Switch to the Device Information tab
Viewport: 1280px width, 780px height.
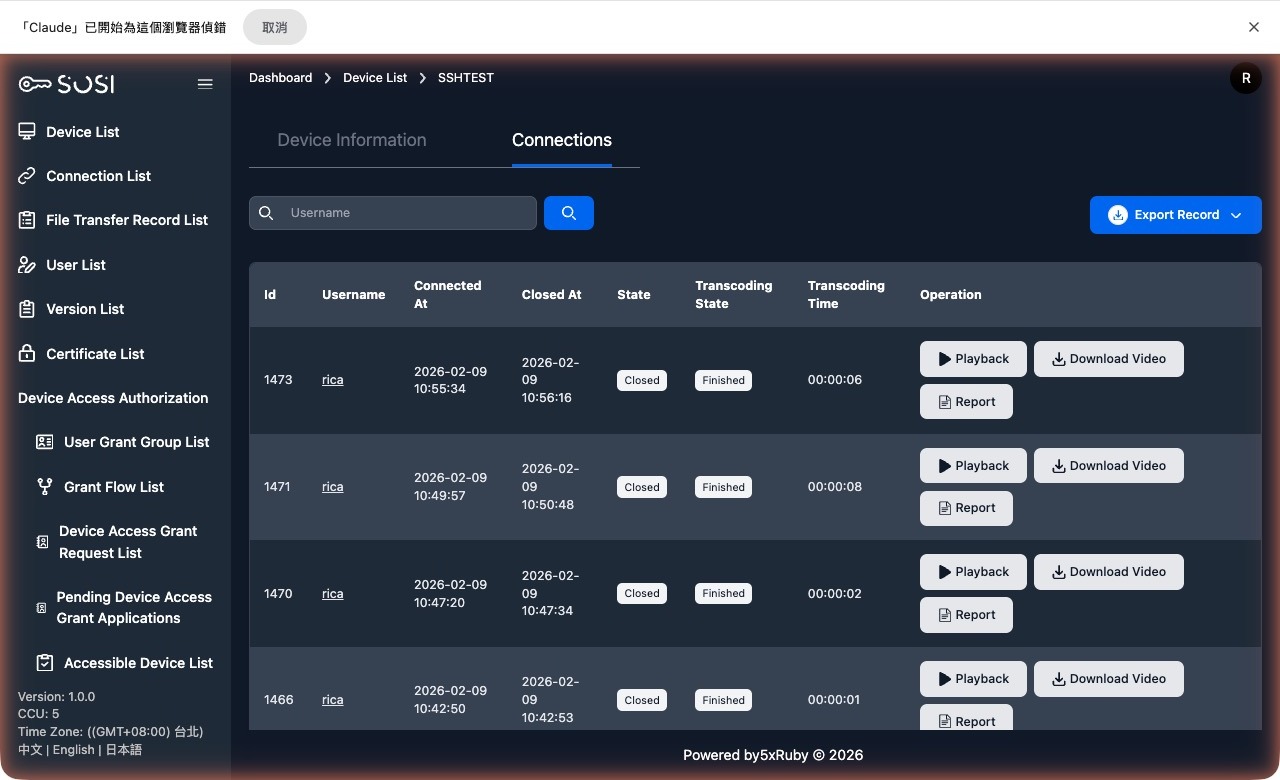click(352, 140)
